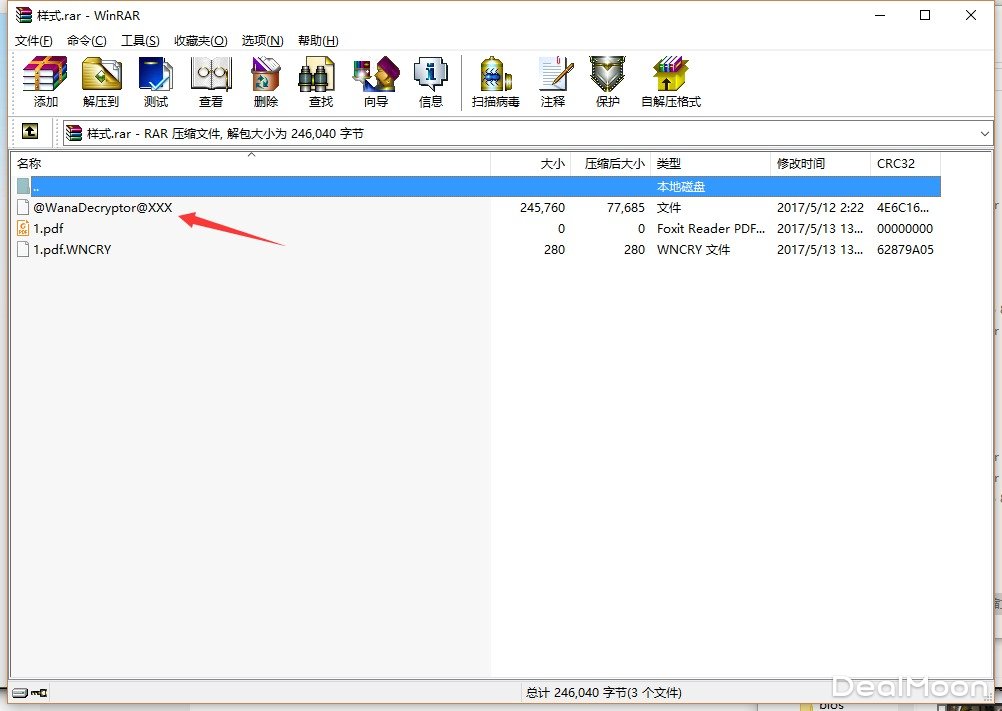Open the Tools (工具) menu
1002x711 pixels.
coord(140,41)
